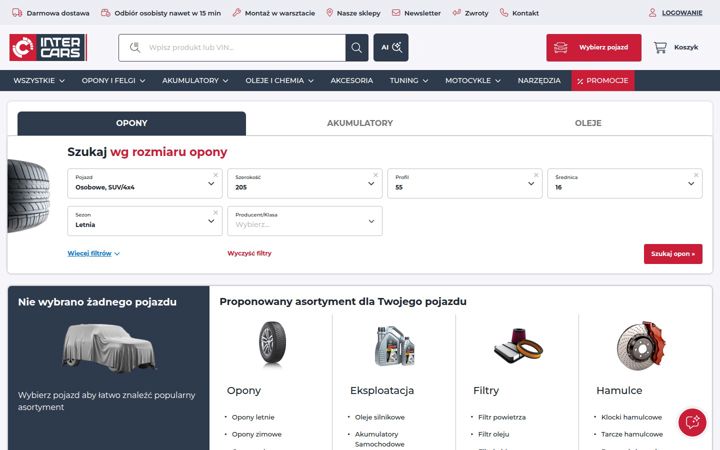Clear the Szerokość value with its X
This screenshot has width=720, height=450.
point(376,175)
